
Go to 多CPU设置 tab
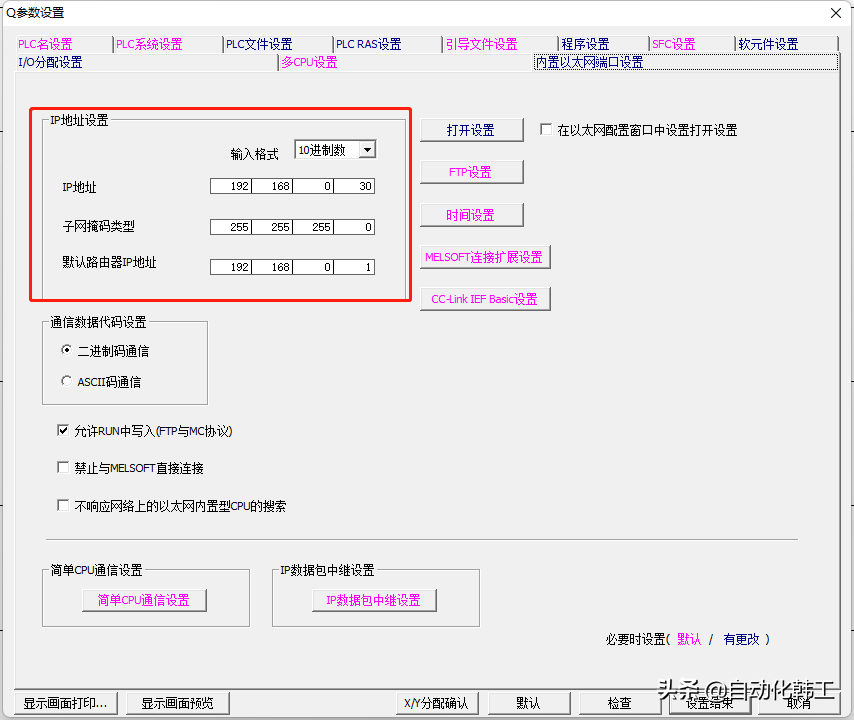click(309, 62)
